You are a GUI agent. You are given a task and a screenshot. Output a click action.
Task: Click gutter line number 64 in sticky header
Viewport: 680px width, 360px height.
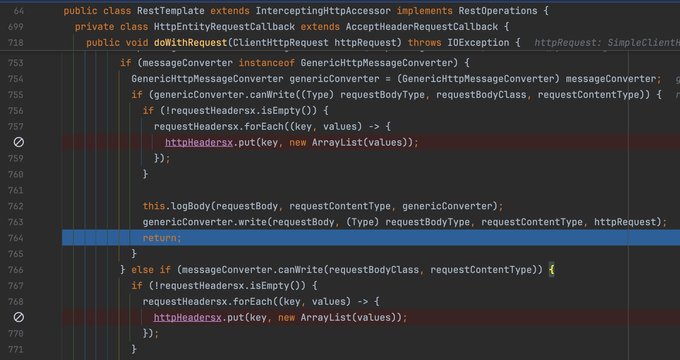[19, 11]
